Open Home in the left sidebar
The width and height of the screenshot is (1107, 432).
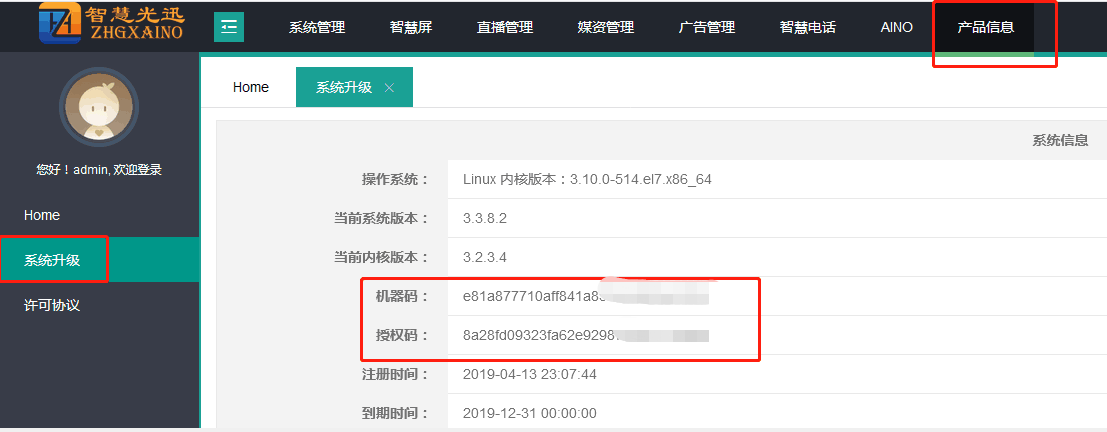click(42, 215)
